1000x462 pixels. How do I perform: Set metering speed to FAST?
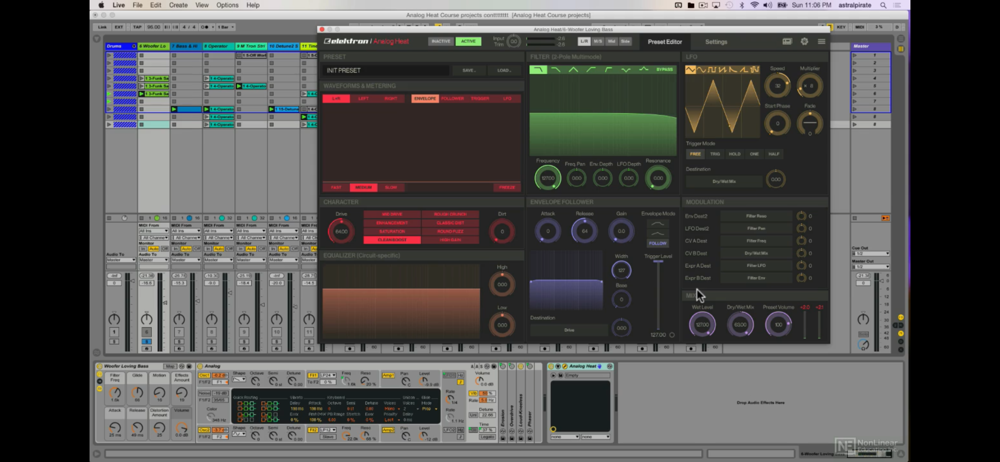pos(336,188)
